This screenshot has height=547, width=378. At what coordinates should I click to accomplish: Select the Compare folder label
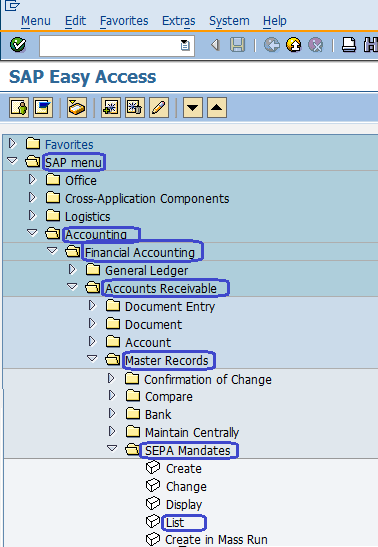click(169, 397)
